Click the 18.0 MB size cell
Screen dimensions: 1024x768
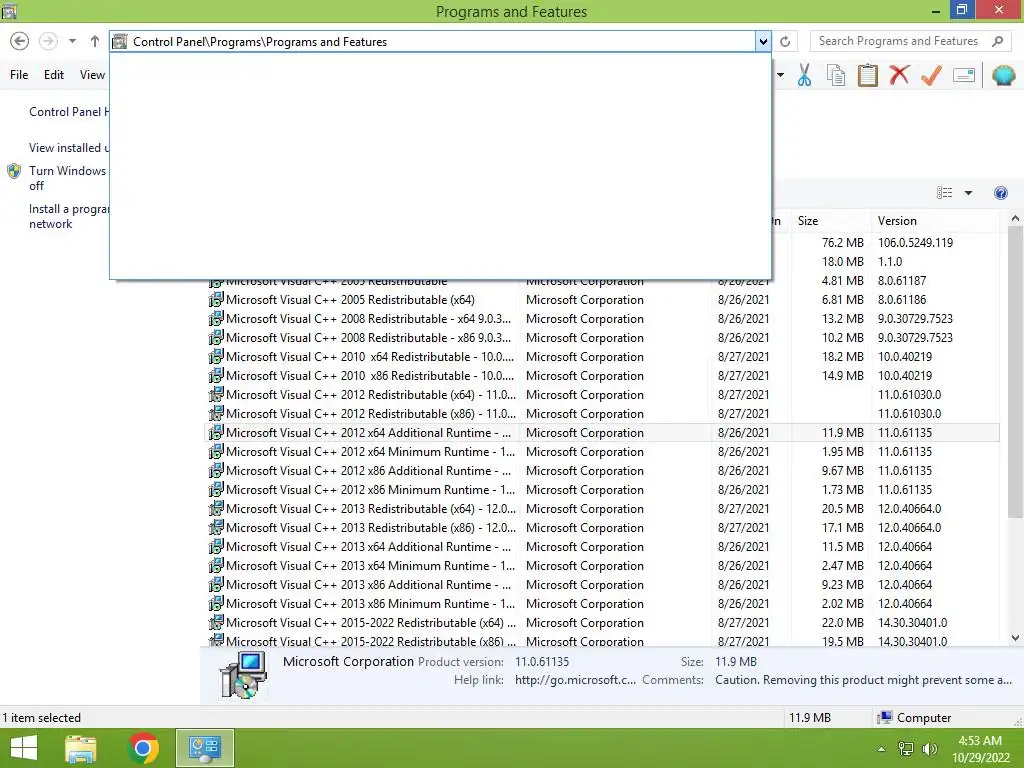click(x=842, y=261)
